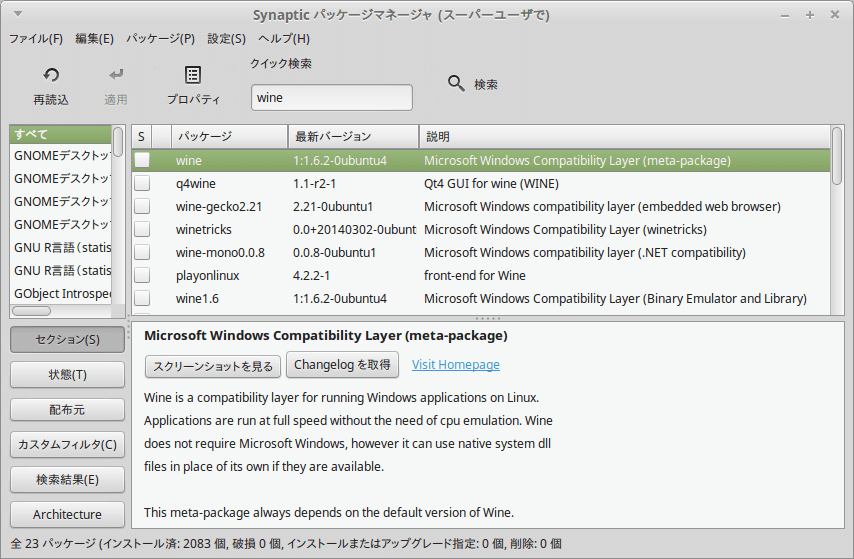Select the winetricks package name
This screenshot has height=559, width=854.
(204, 229)
